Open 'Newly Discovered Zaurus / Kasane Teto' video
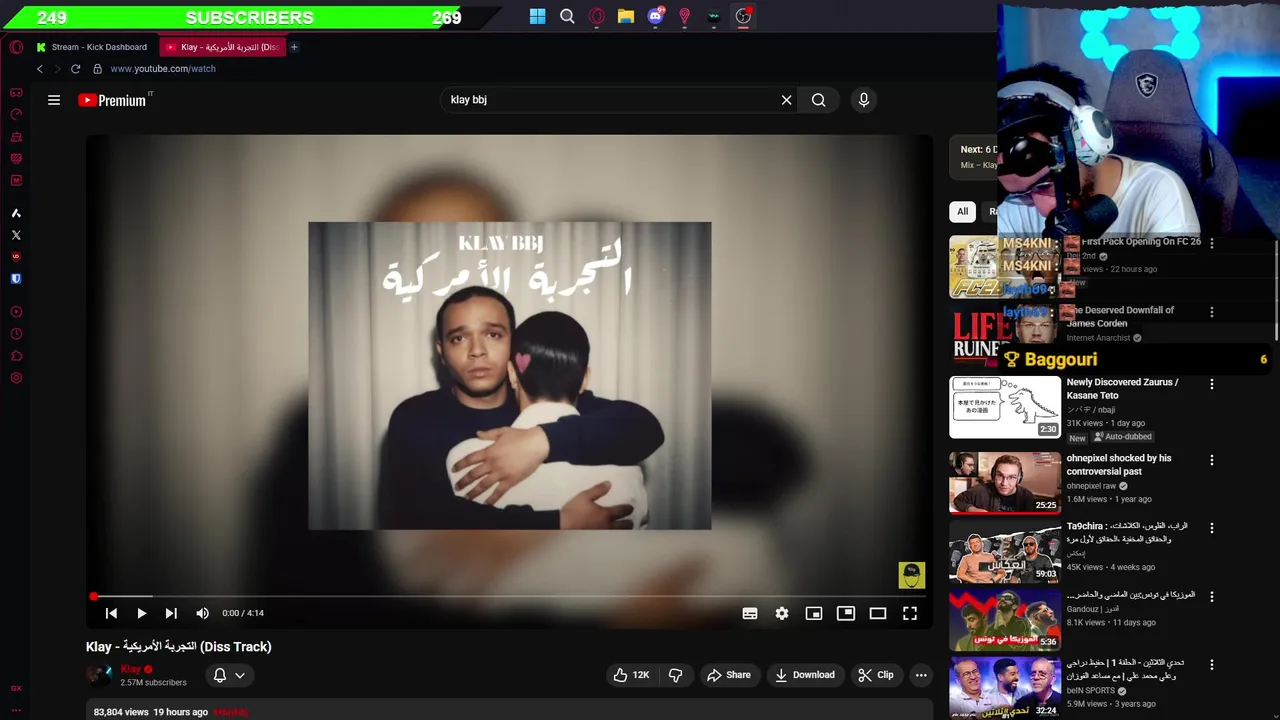The image size is (1280, 720). 1122,389
